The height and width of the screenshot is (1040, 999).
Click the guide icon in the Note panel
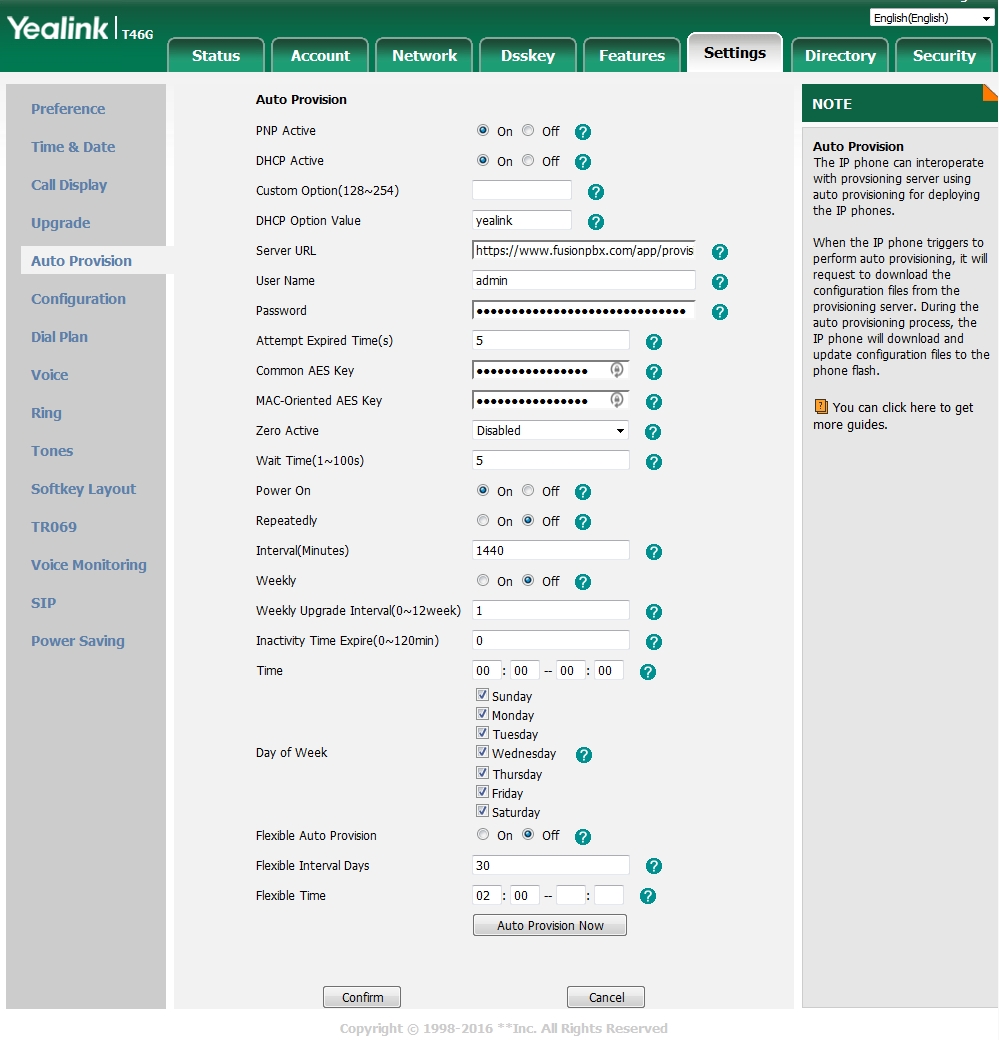821,407
